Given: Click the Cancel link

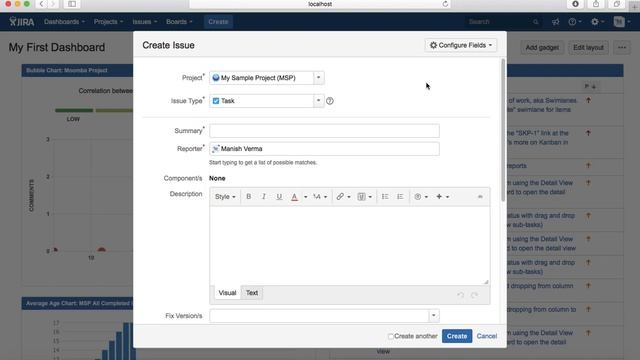Looking at the screenshot, I should tap(487, 336).
